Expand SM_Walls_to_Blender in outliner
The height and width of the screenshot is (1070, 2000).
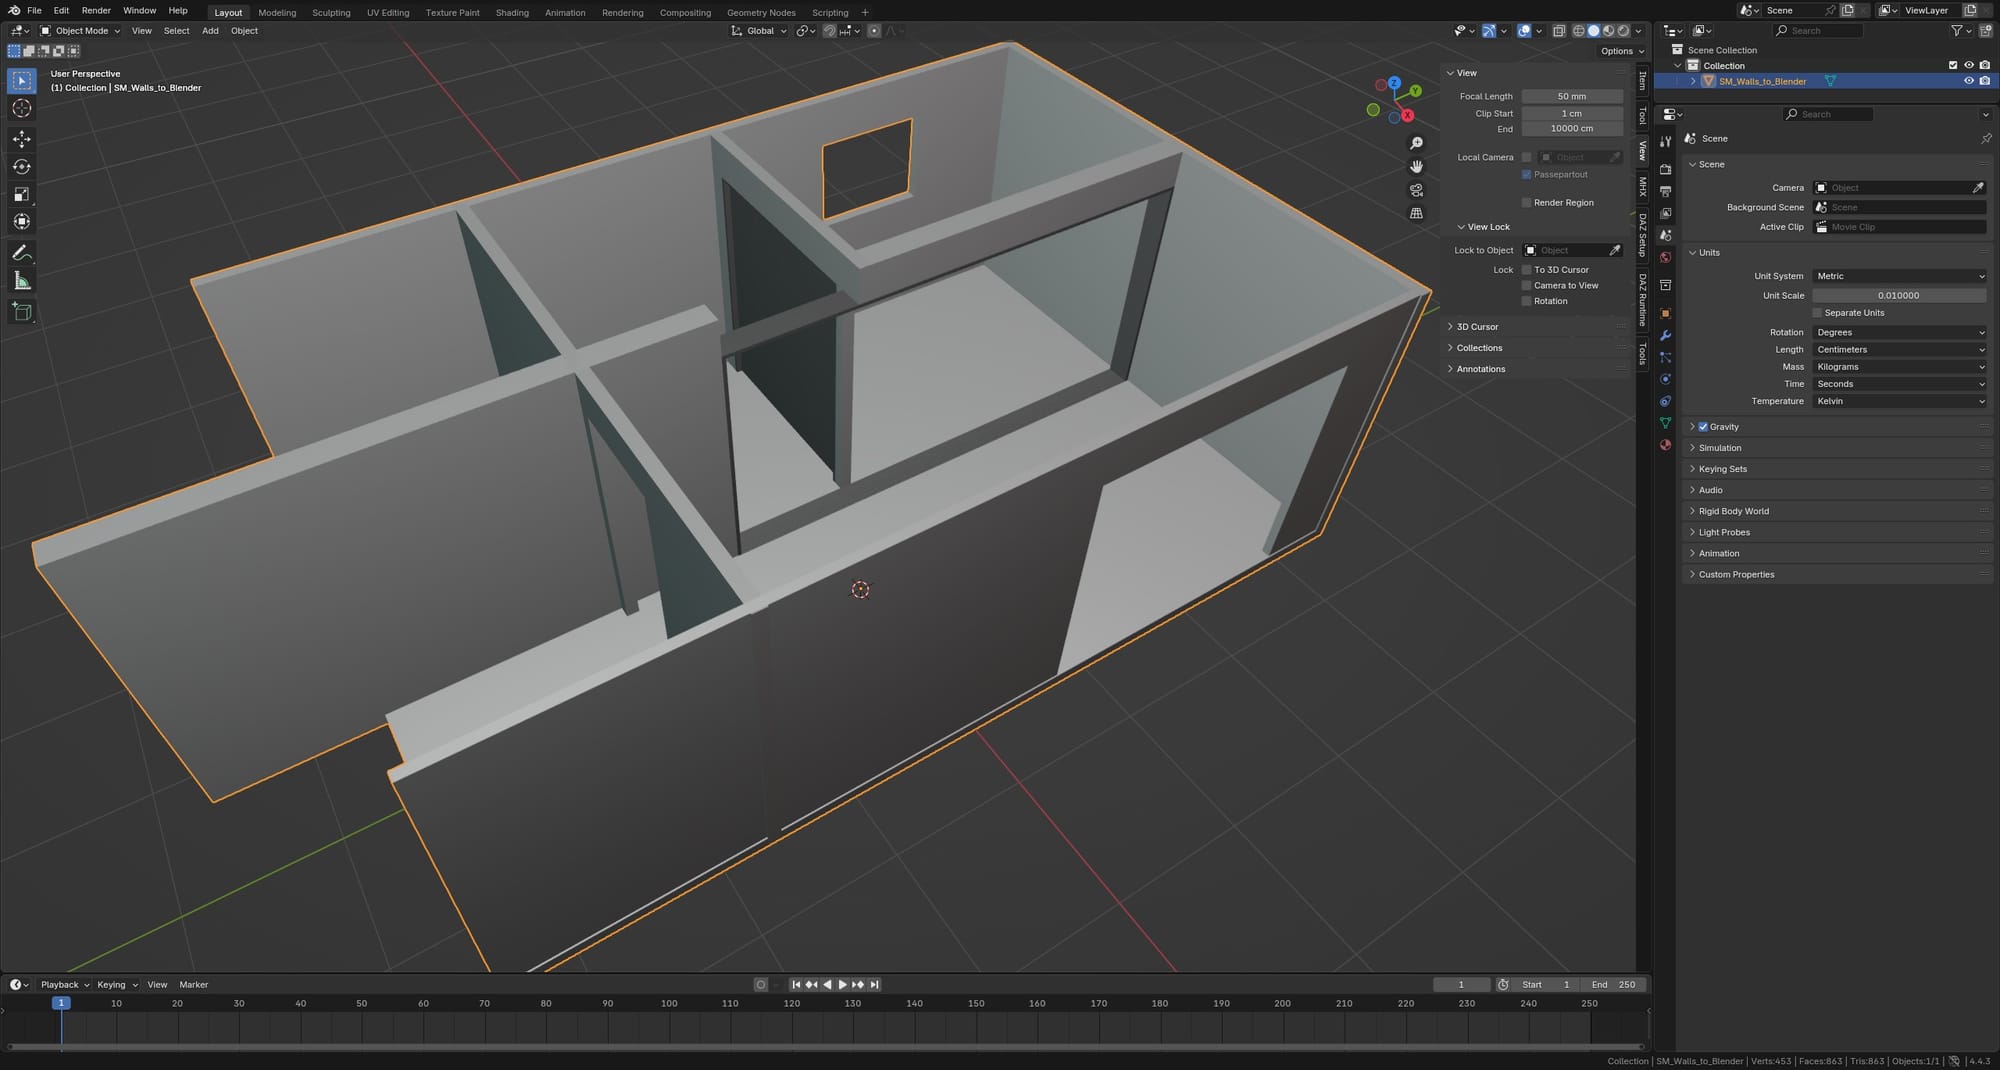[x=1692, y=81]
